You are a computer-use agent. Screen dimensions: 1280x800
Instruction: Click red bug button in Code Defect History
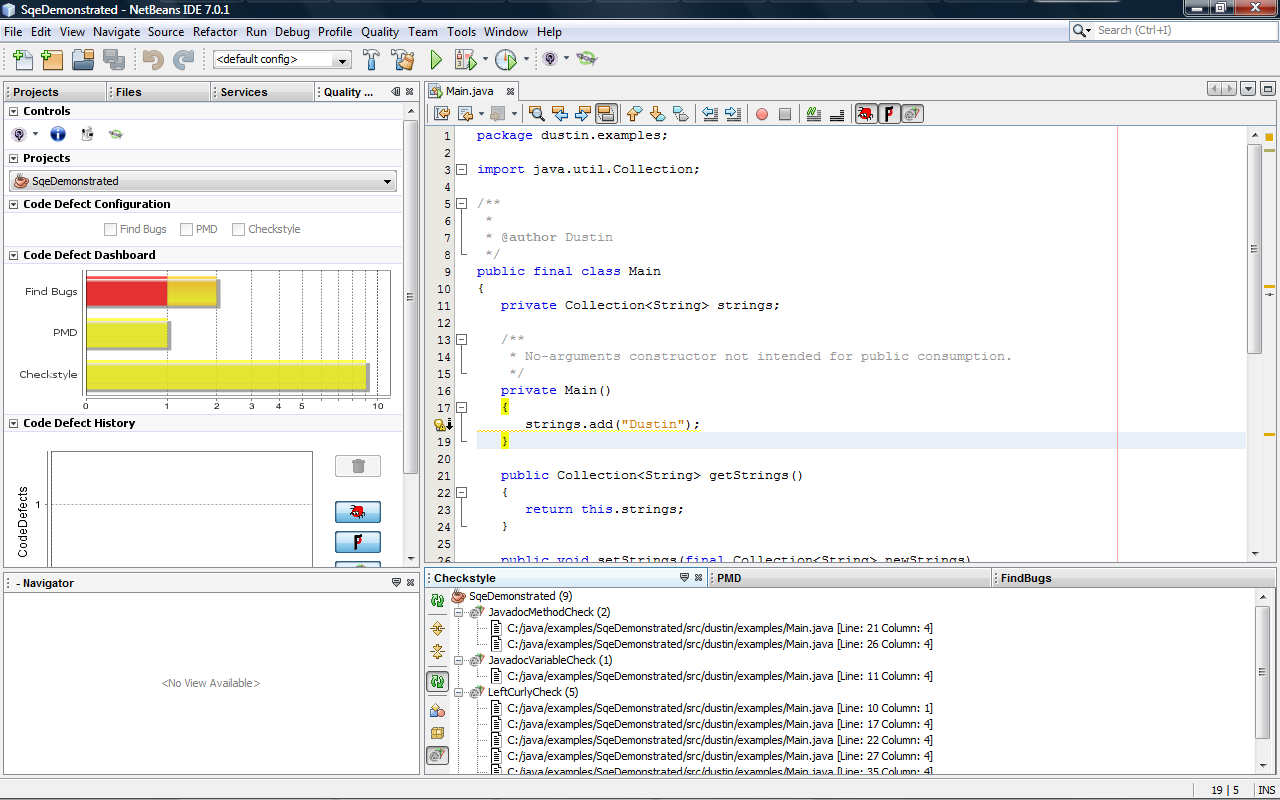tap(358, 512)
